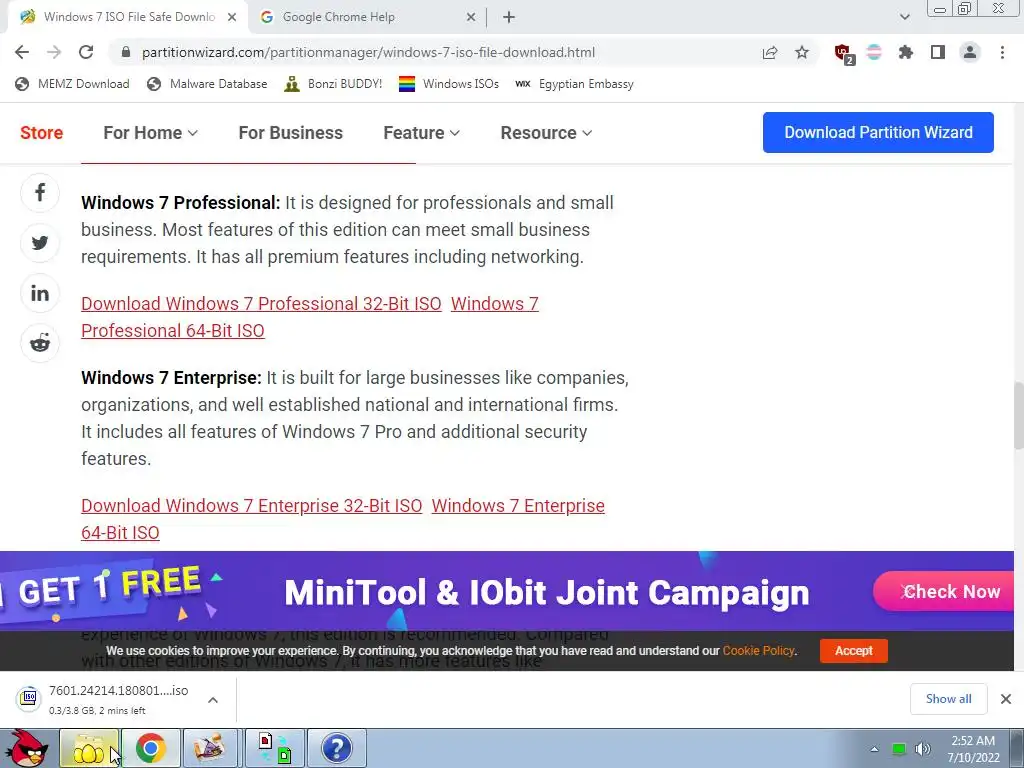Open Angry Birds start button
Screen dimensions: 1024x768
(27, 748)
